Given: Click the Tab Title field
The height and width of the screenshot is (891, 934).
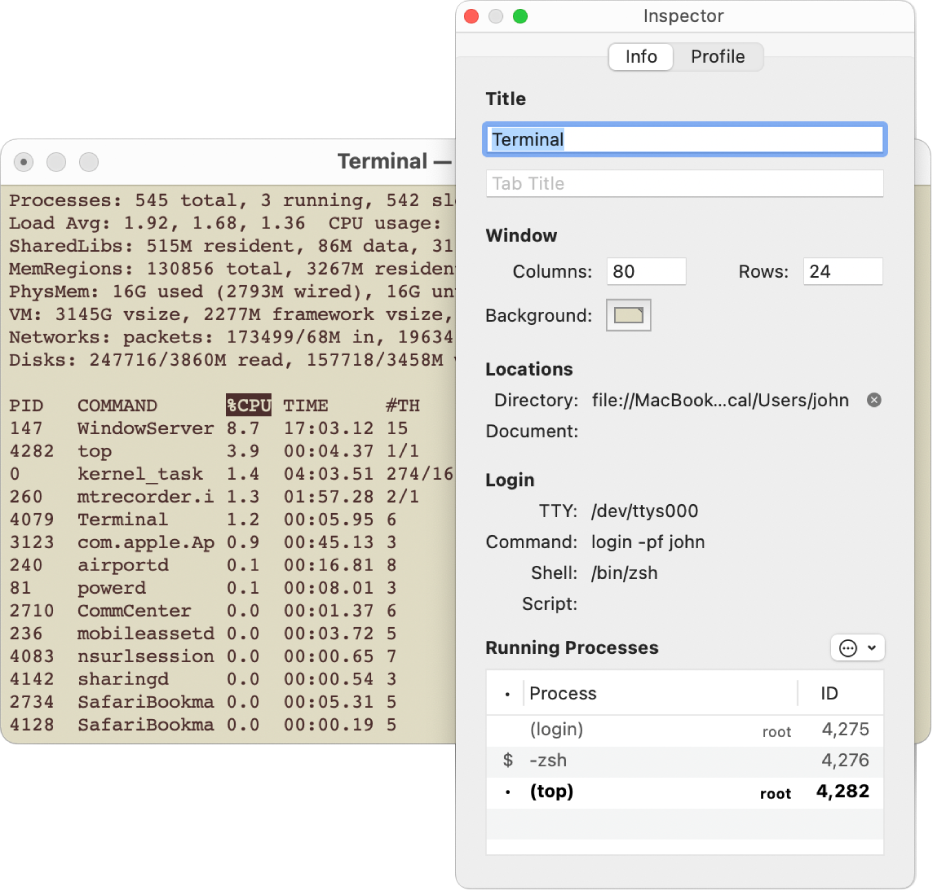Looking at the screenshot, I should 684,183.
